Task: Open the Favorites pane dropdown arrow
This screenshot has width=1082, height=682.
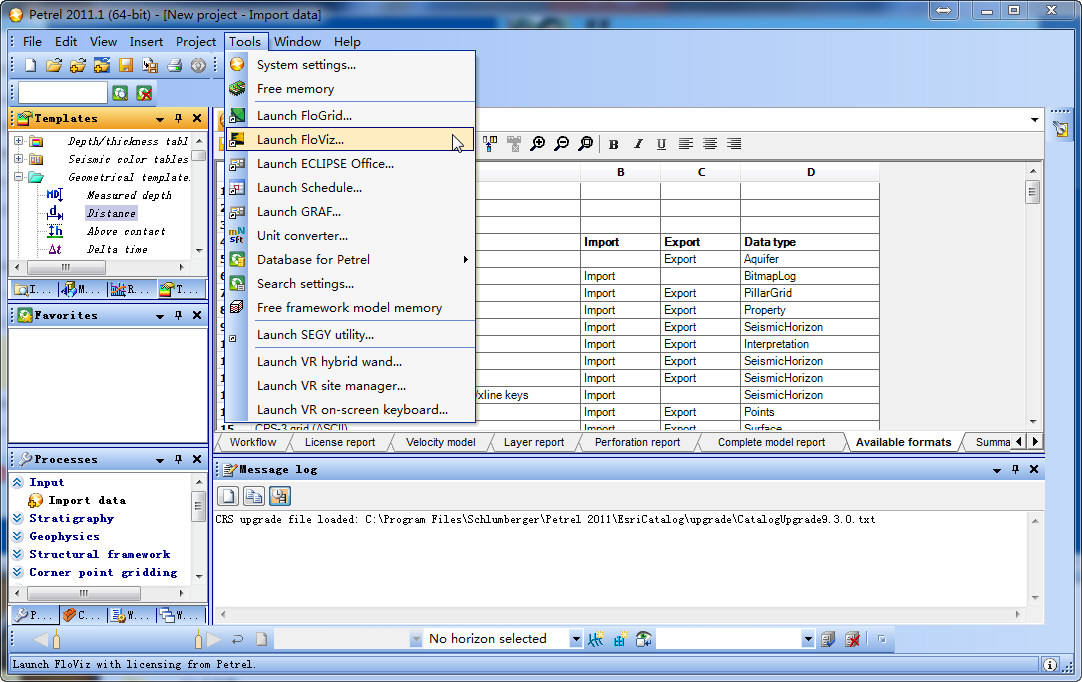Action: click(x=160, y=315)
